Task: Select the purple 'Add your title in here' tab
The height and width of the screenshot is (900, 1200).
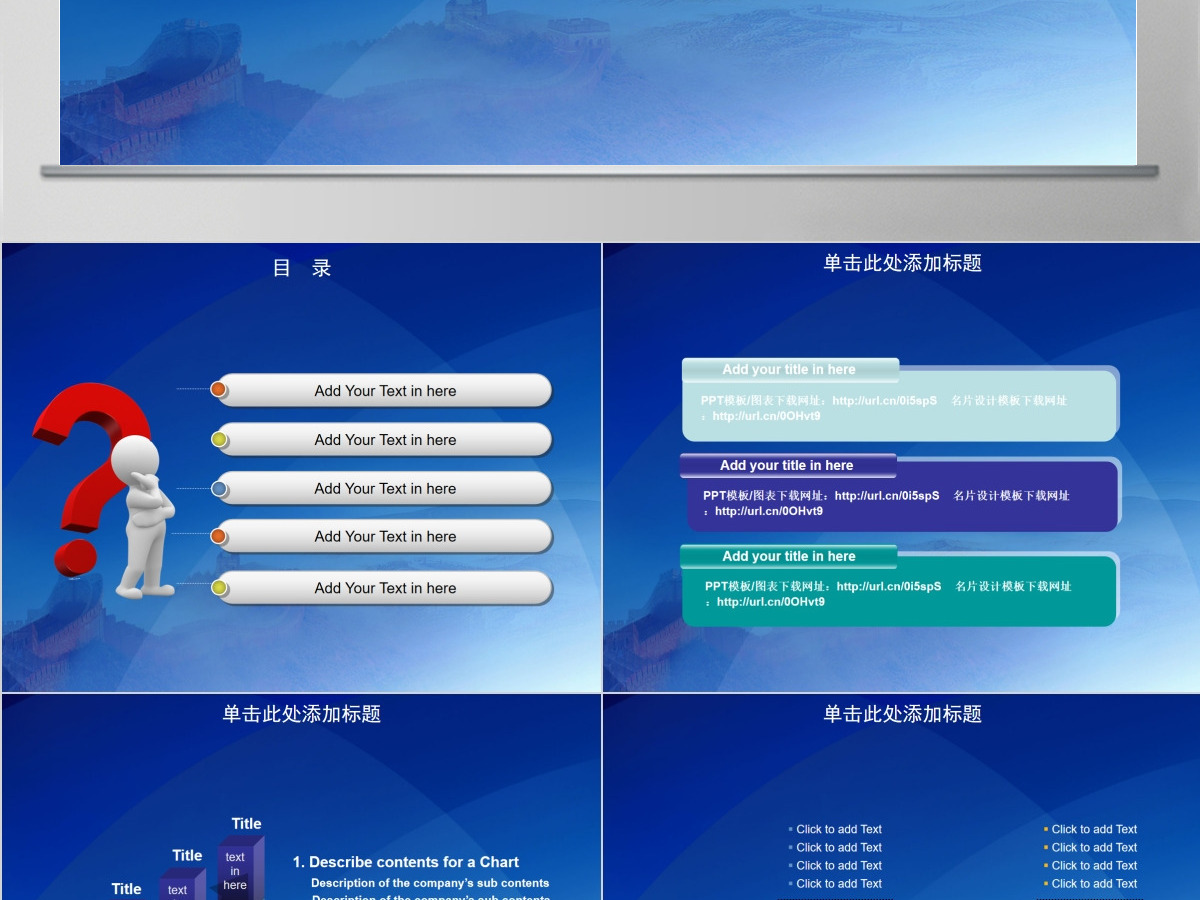Action: tap(788, 466)
